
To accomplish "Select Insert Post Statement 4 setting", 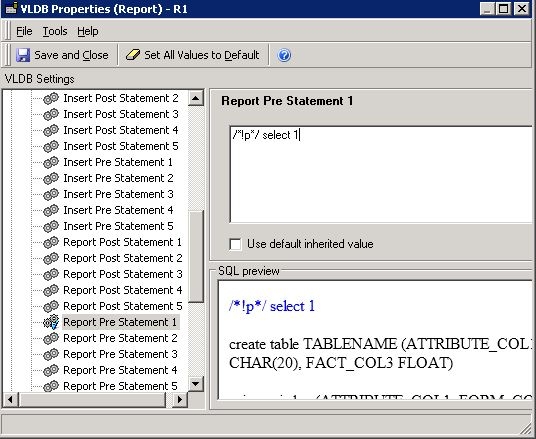I will point(121,130).
